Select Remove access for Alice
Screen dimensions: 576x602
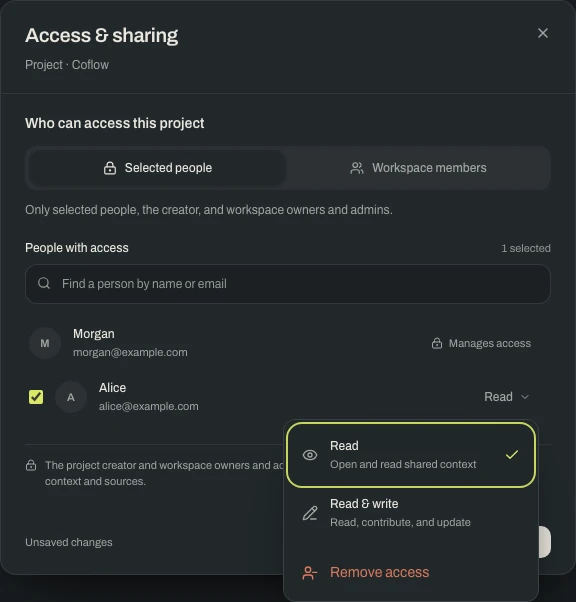click(x=411, y=572)
